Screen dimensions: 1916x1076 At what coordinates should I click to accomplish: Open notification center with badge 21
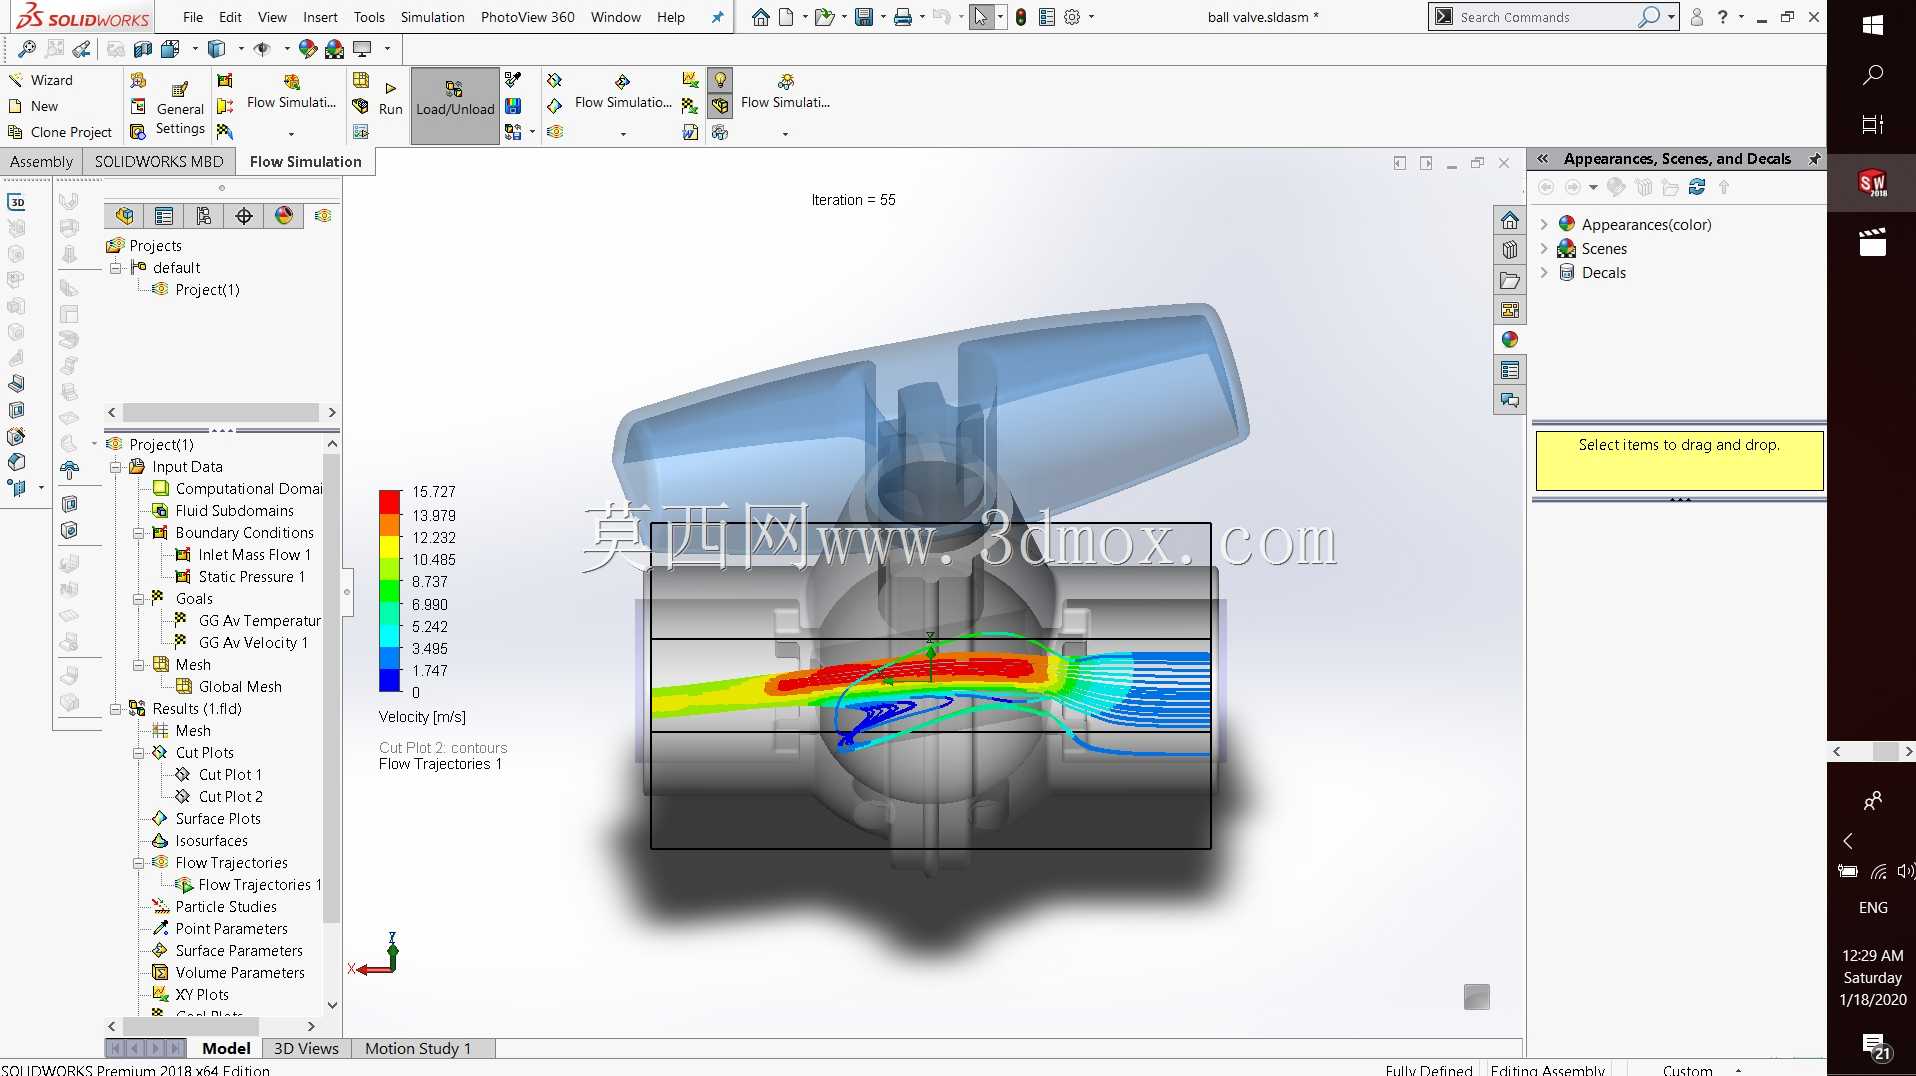(1875, 1046)
